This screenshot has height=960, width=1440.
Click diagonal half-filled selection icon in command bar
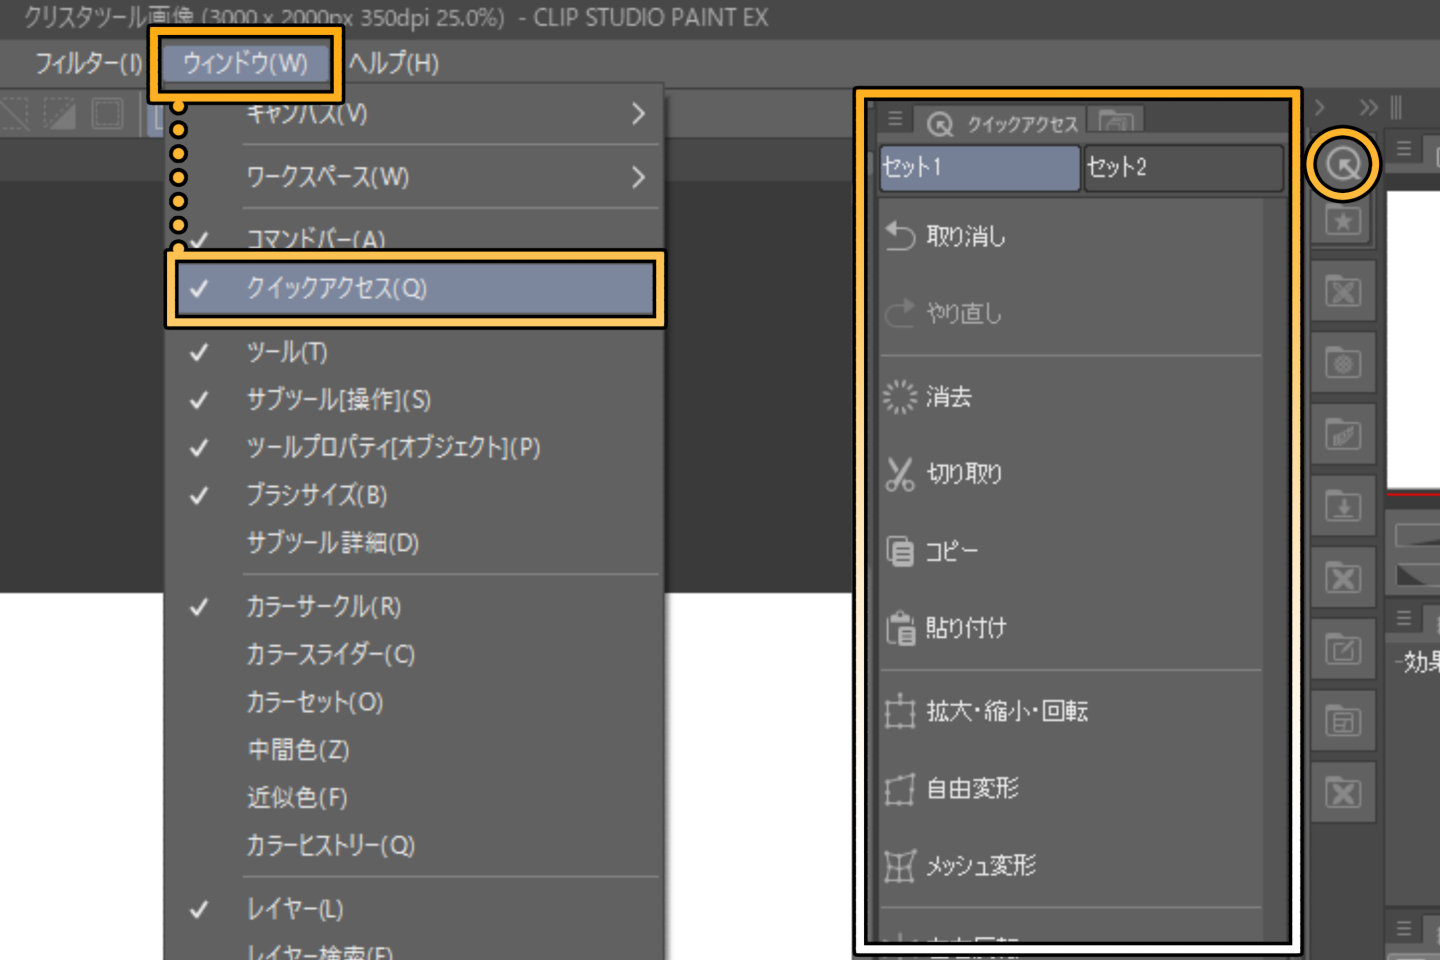tap(59, 114)
